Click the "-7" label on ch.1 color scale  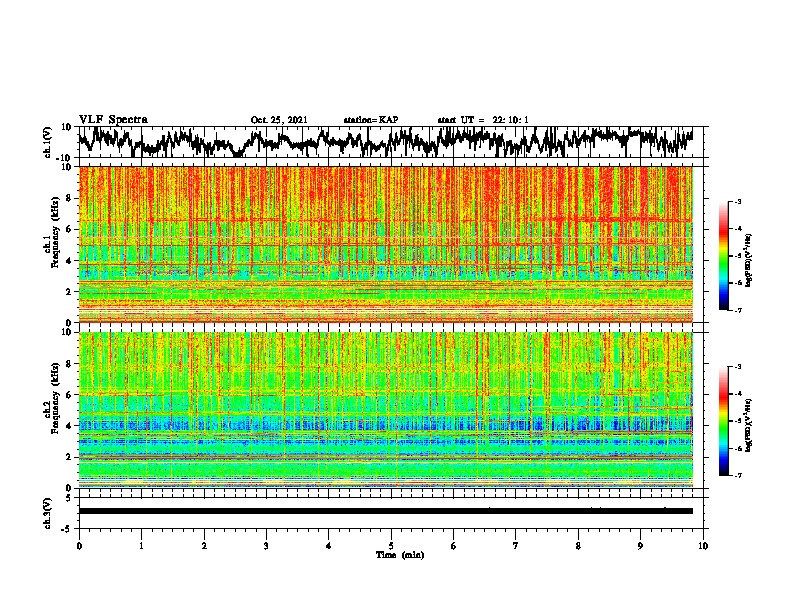737,310
